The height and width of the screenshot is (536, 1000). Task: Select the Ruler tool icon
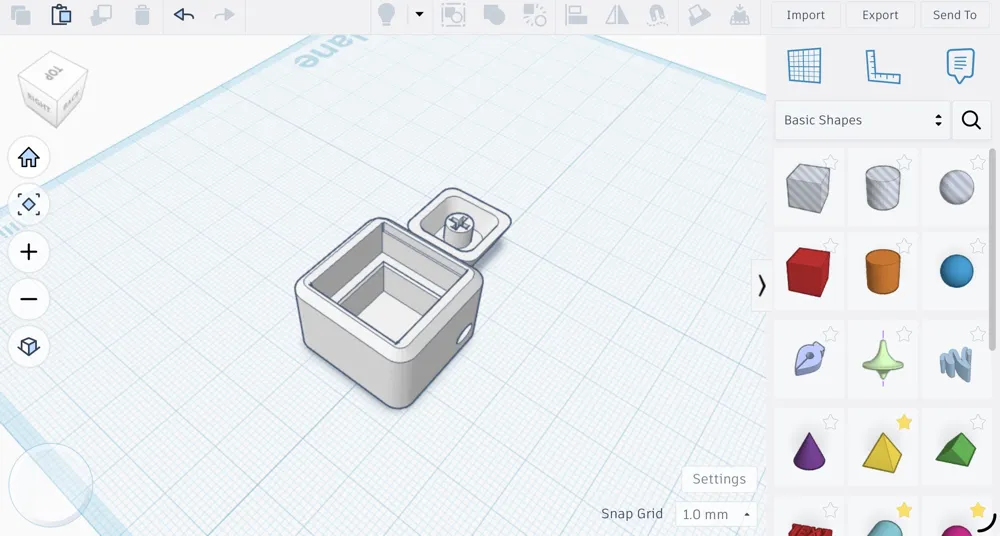(883, 66)
